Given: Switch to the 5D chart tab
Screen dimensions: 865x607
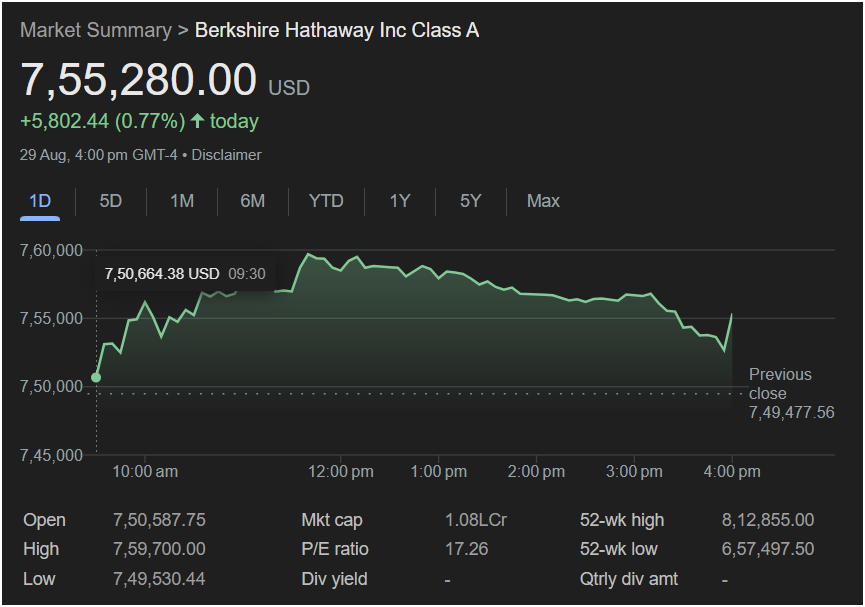Looking at the screenshot, I should pyautogui.click(x=111, y=201).
